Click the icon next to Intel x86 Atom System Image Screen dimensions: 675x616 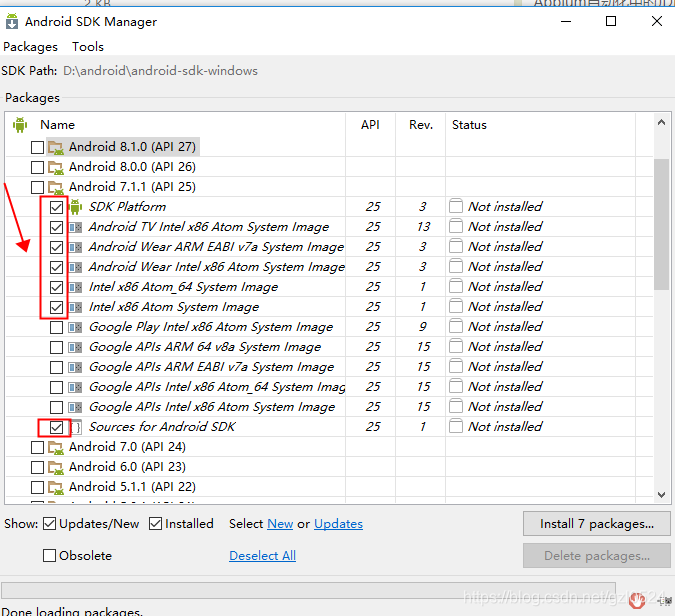[x=75, y=307]
